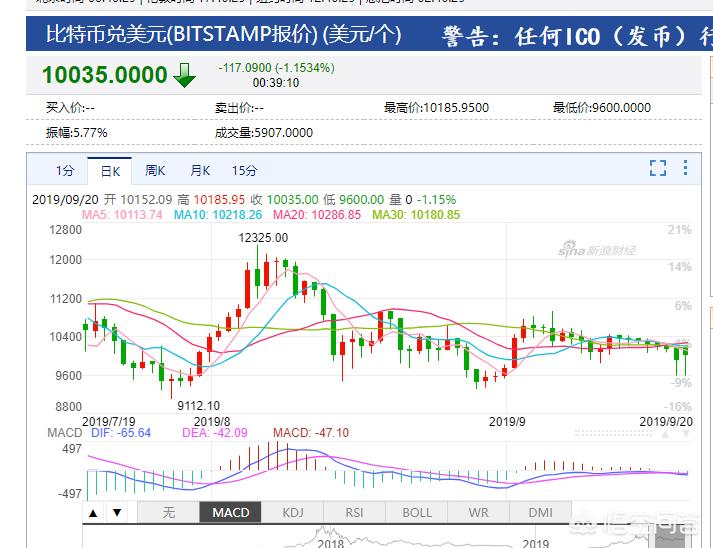Select the 日K daily chart tab
713x548 pixels.
110,170
